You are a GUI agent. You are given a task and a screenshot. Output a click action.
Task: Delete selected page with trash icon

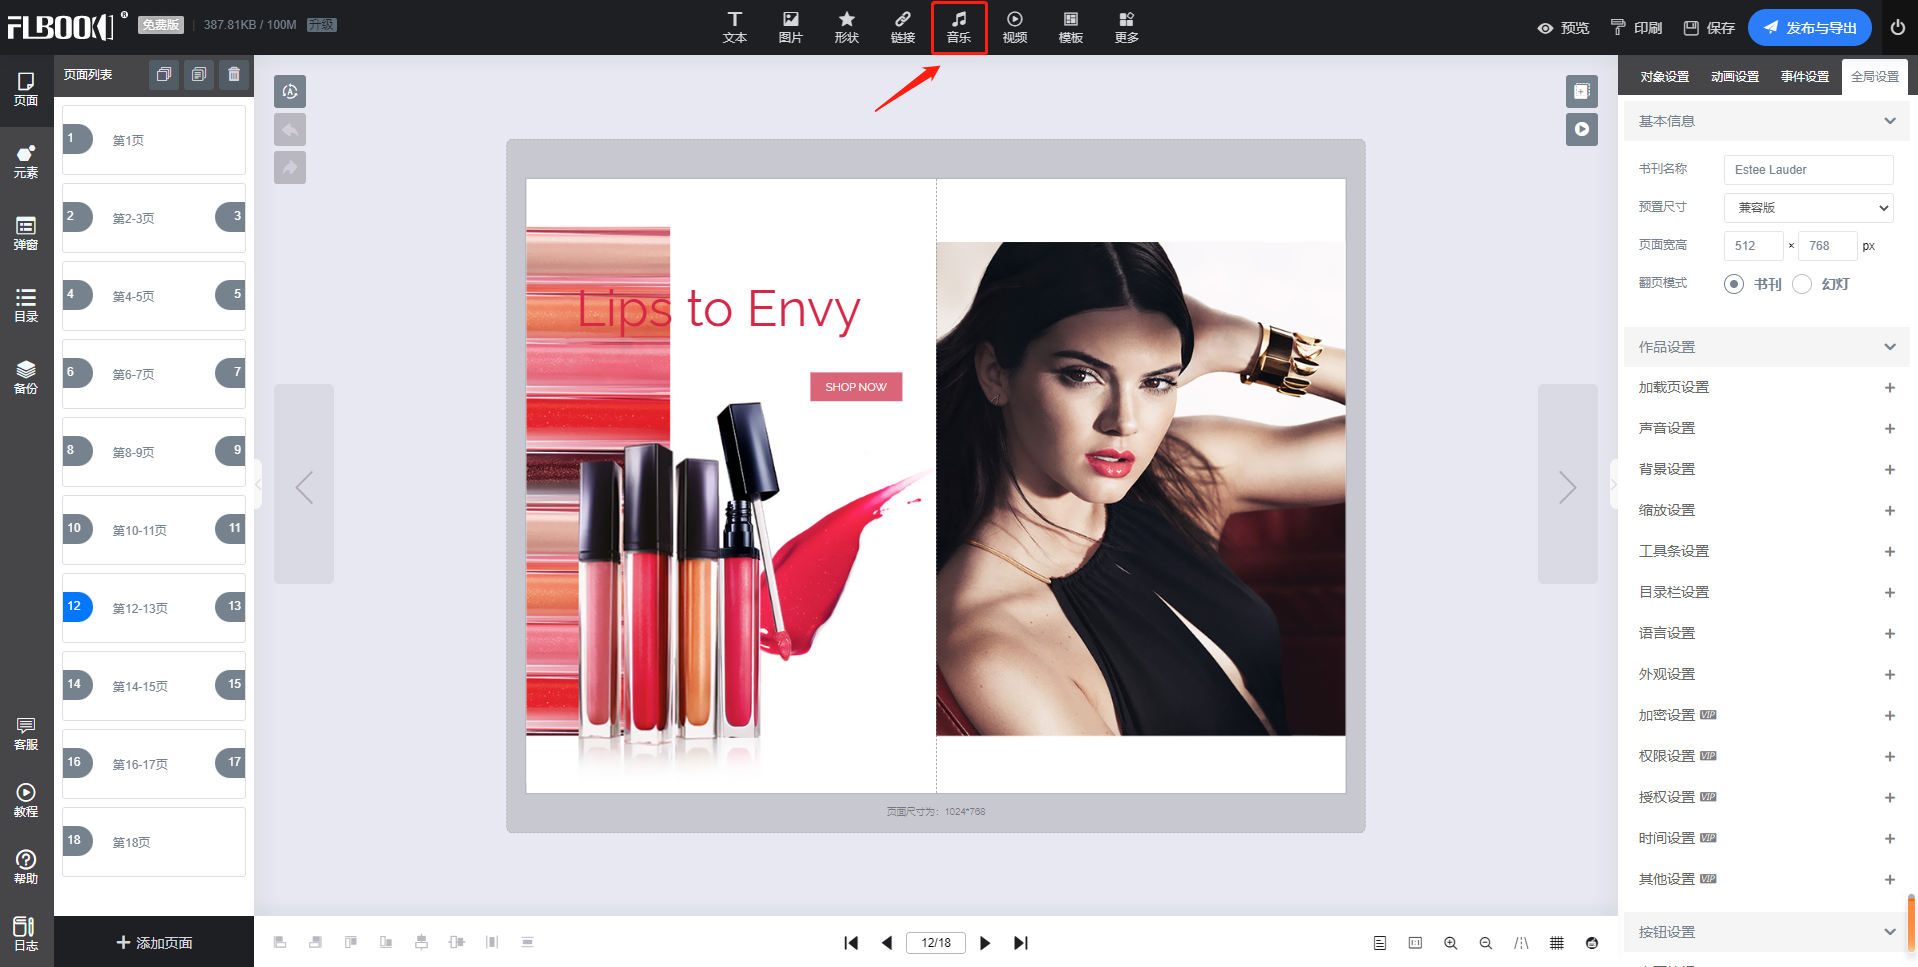[234, 74]
